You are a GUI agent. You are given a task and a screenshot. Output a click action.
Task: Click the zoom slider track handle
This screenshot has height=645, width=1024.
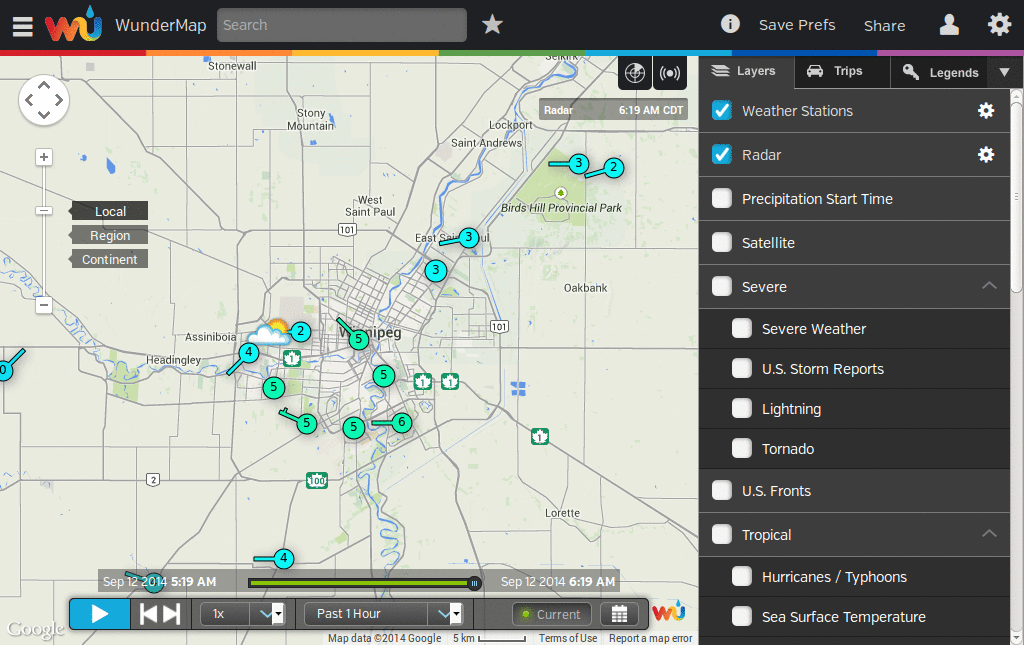(44, 211)
